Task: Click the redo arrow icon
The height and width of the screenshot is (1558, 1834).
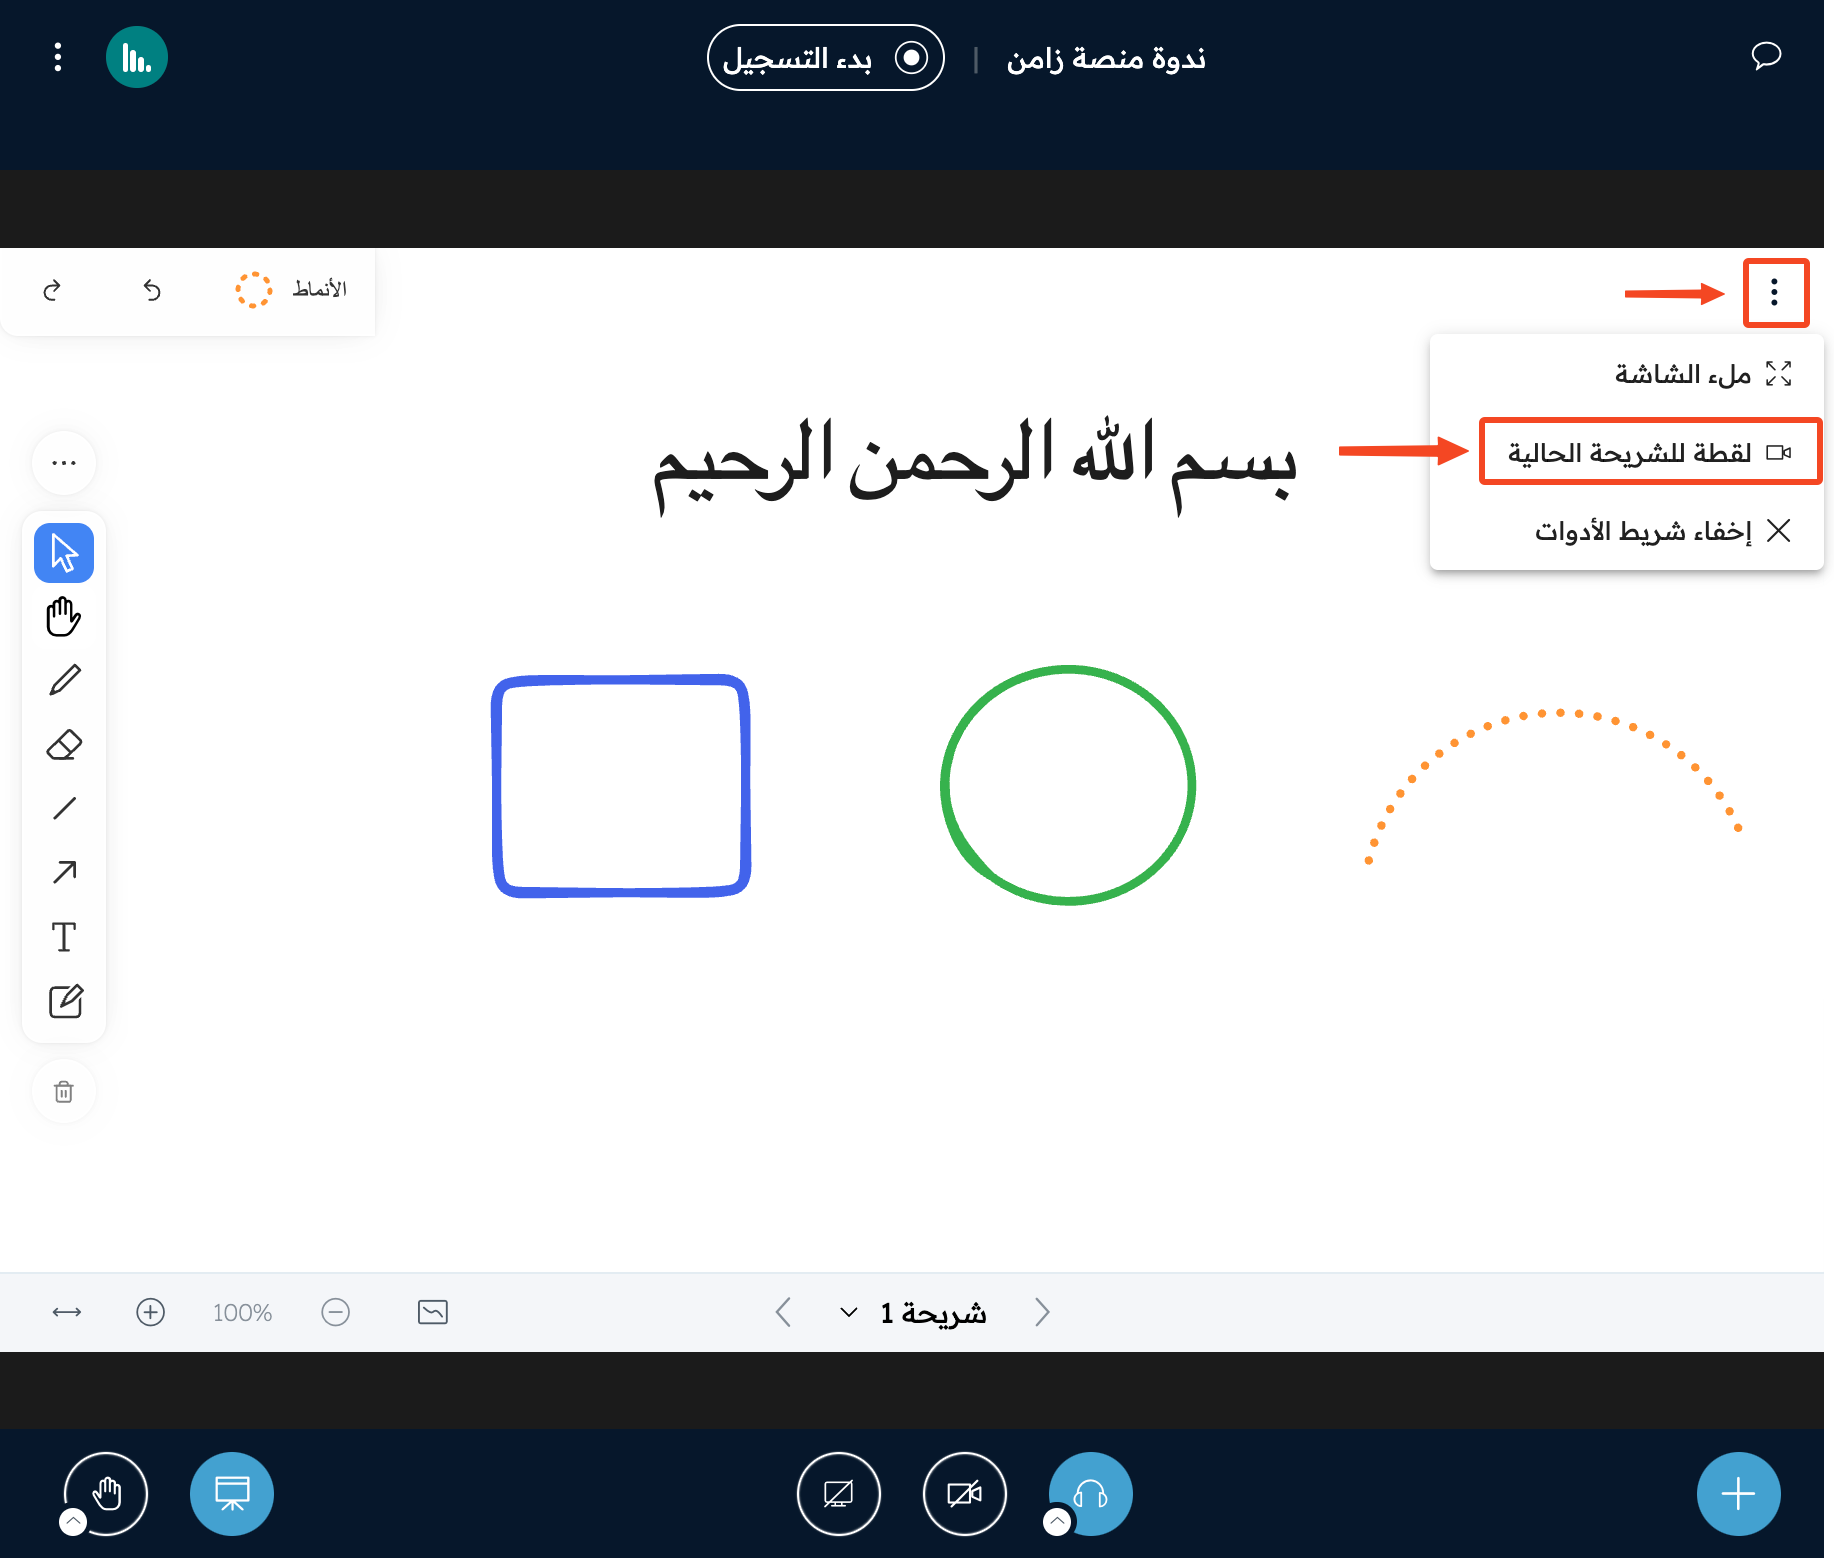Action: (x=52, y=290)
